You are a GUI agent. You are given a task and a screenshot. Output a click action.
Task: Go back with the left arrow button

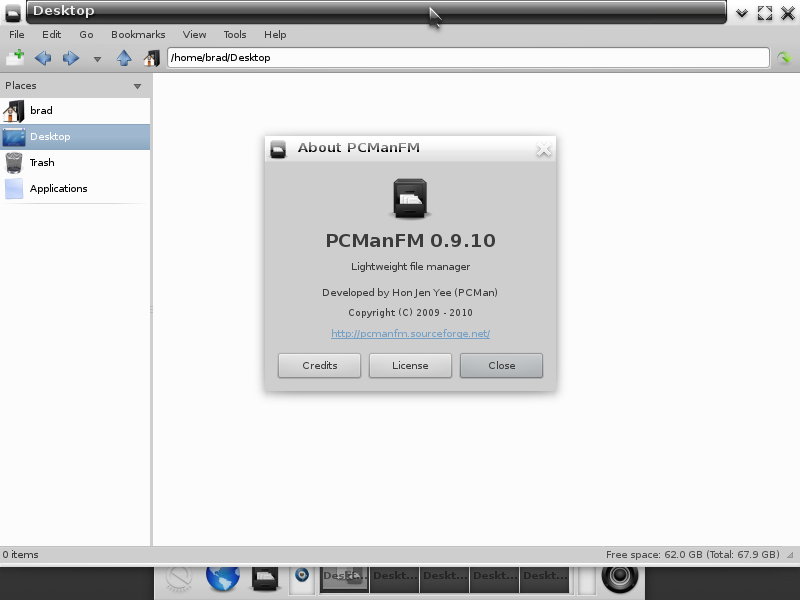43,58
